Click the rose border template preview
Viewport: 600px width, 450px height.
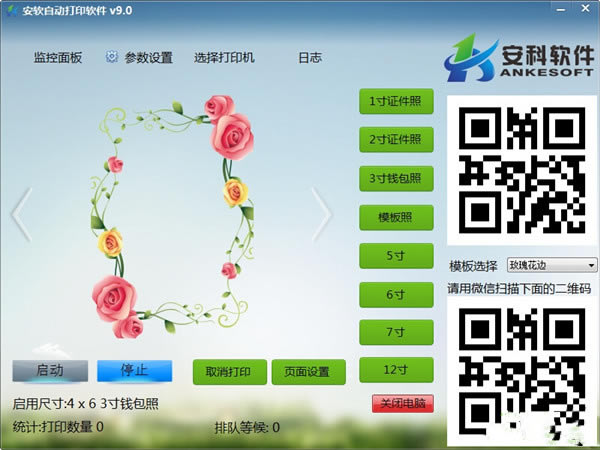point(172,216)
